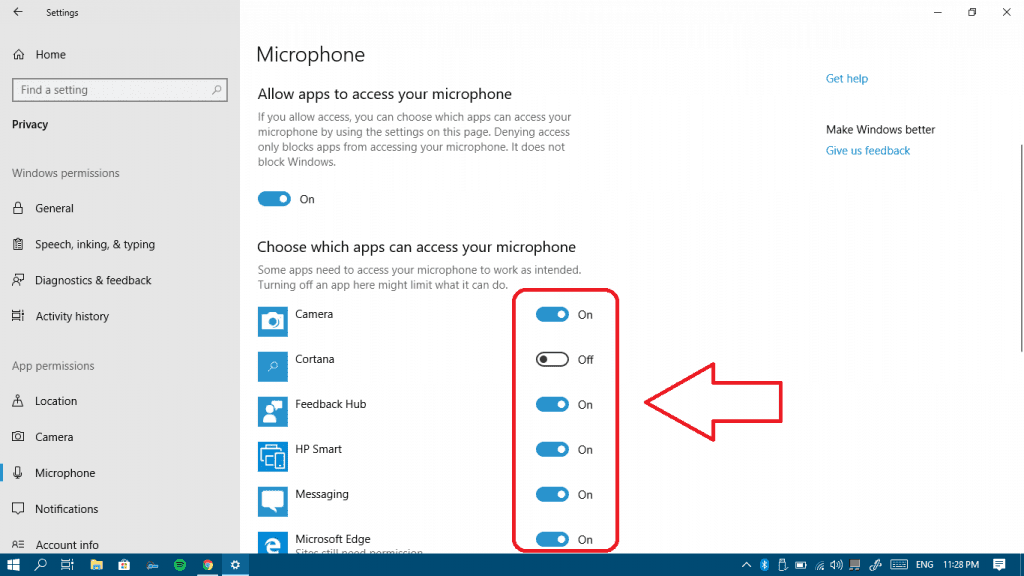Viewport: 1024px width, 576px height.
Task: Click the battery tray icon
Action: (x=801, y=565)
